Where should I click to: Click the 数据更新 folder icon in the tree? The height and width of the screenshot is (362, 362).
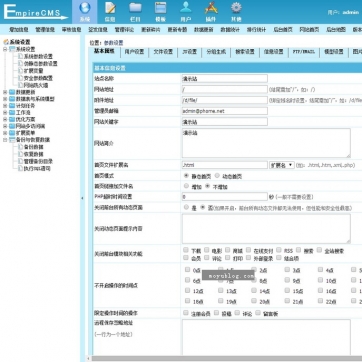coord(12,92)
